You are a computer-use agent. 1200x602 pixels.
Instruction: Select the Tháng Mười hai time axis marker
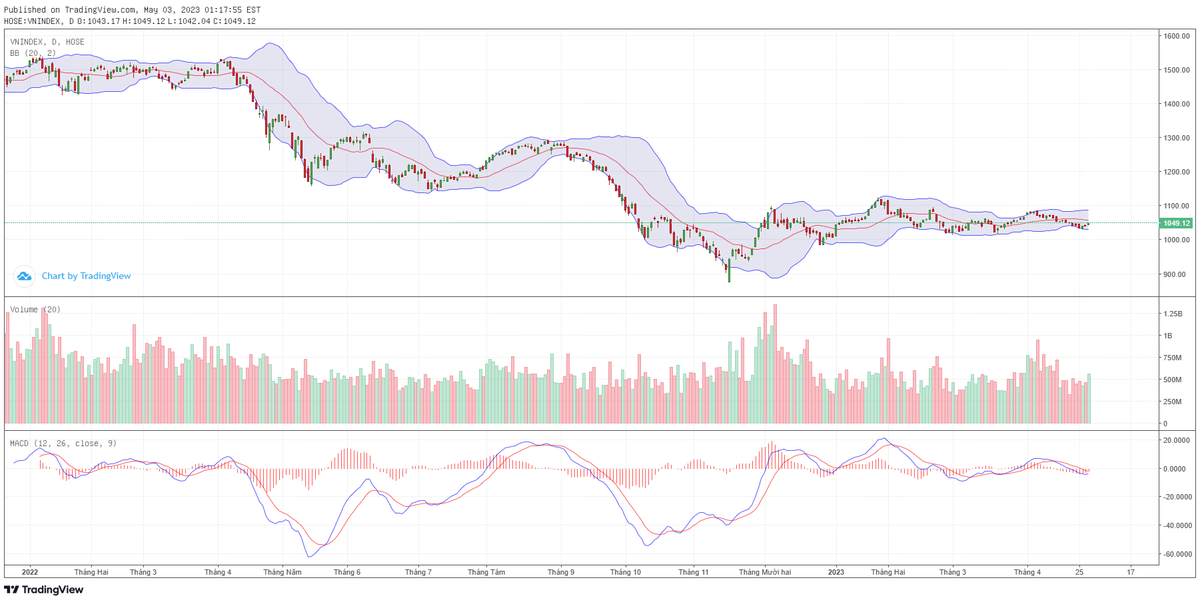point(765,572)
